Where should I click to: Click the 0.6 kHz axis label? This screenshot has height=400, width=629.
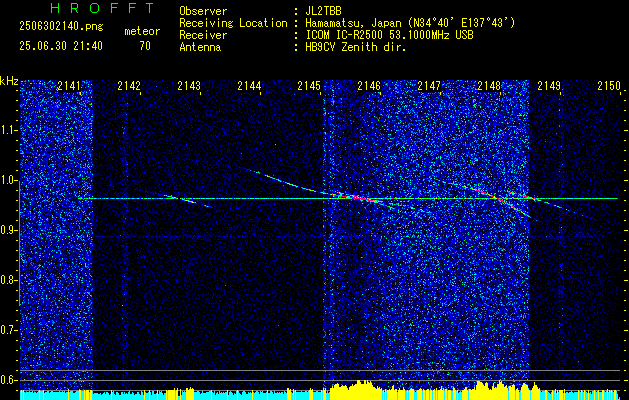(9, 380)
